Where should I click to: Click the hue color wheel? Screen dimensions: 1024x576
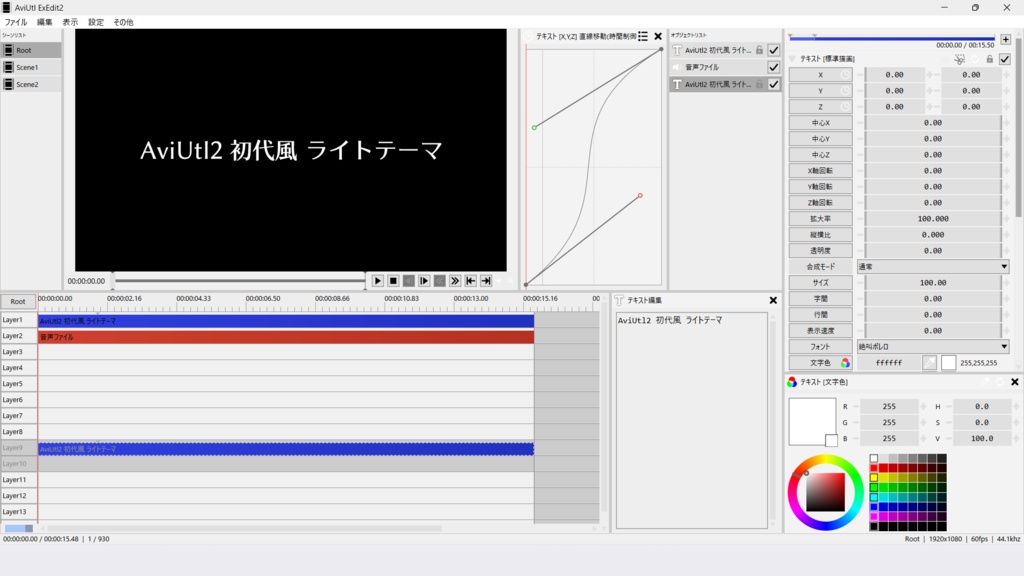(825, 493)
